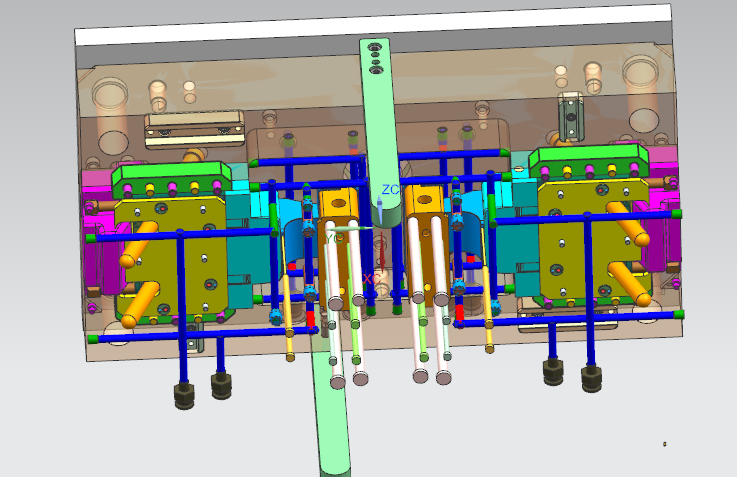Pick the leftmost black hose fitting
Screen dimensions: 737x477
tap(184, 395)
